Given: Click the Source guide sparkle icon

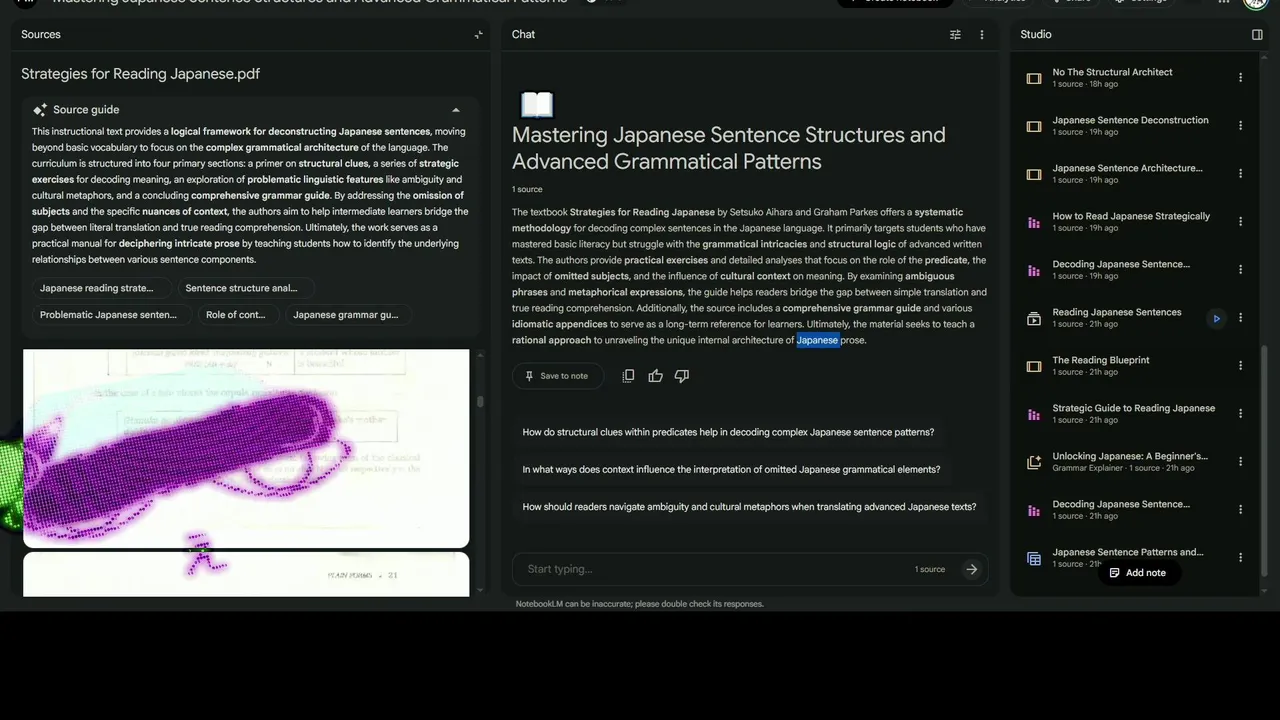Looking at the screenshot, I should pyautogui.click(x=40, y=110).
